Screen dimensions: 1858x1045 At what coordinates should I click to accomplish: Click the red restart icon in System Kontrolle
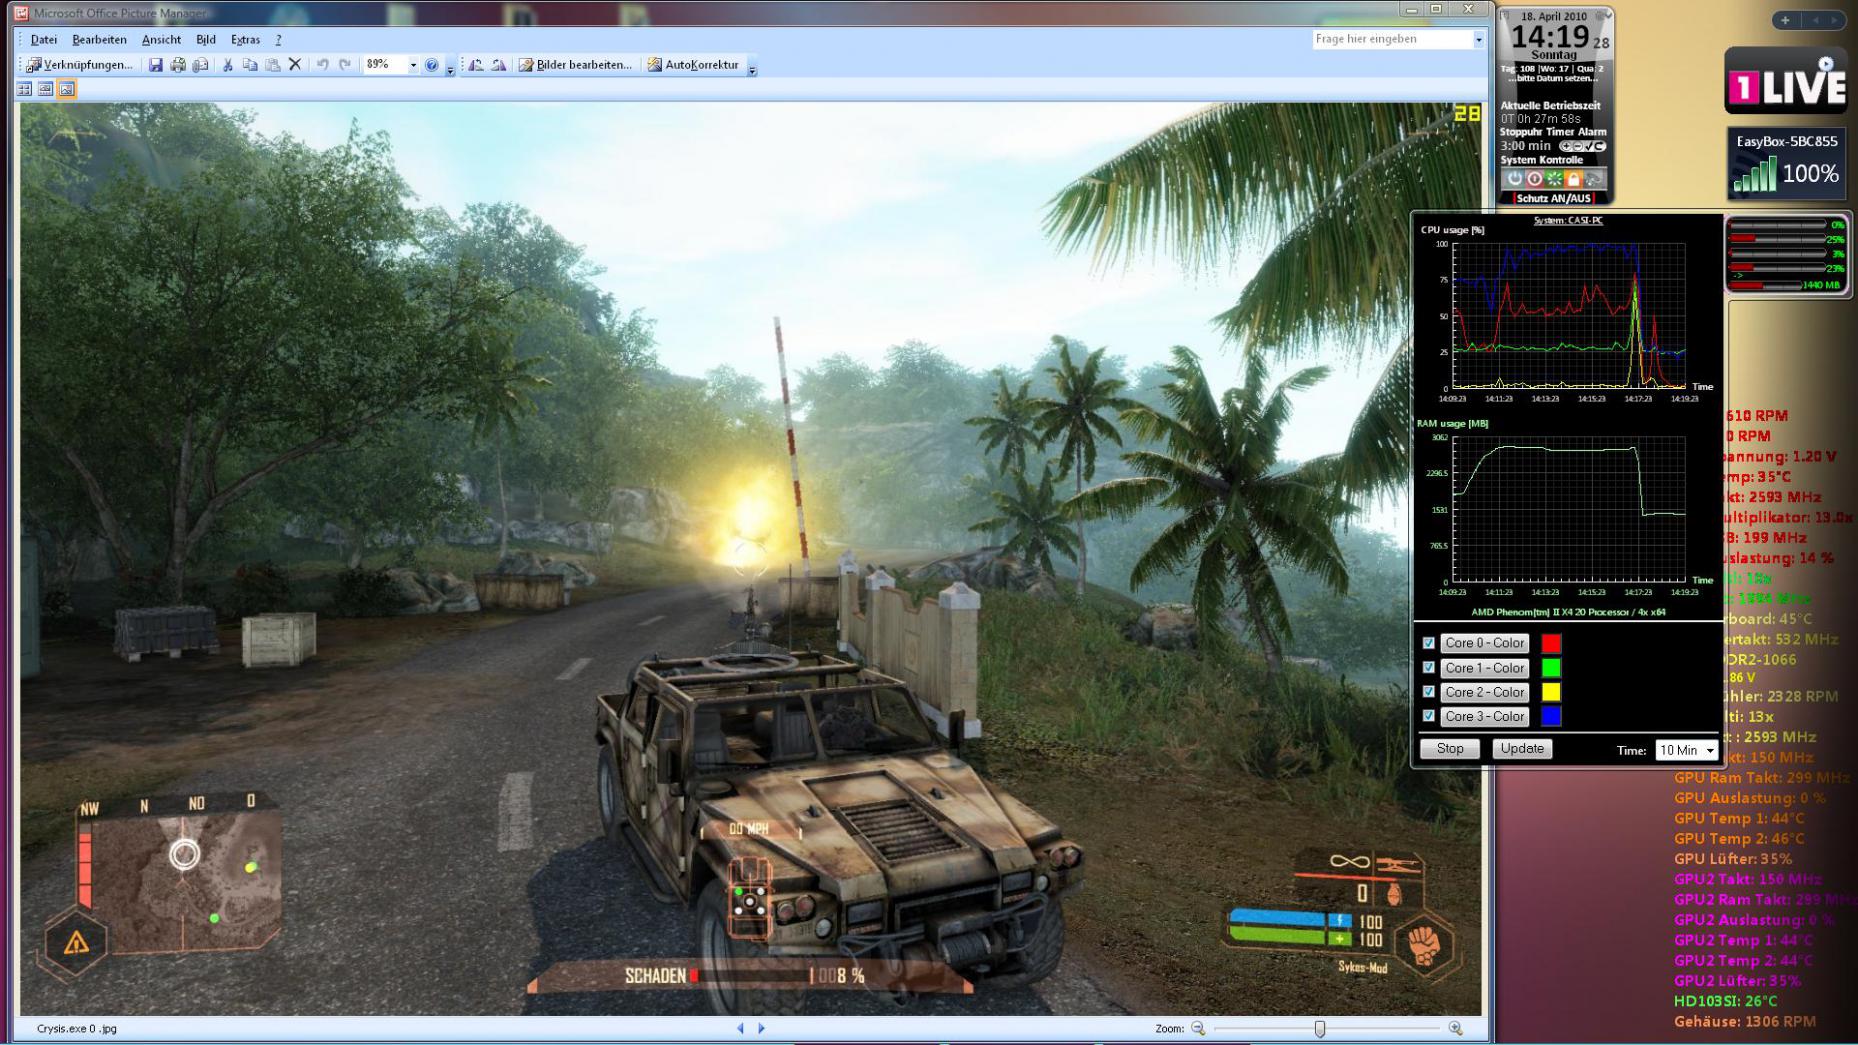click(x=1534, y=179)
